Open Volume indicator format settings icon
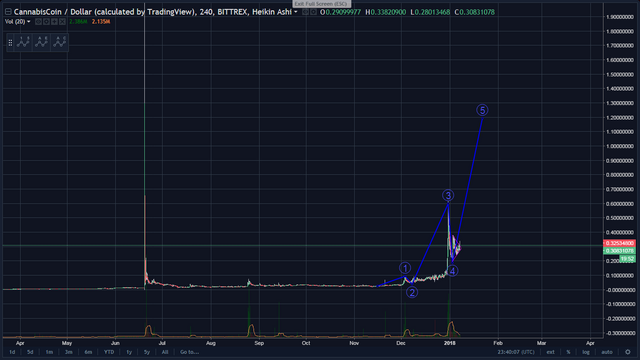The width and height of the screenshot is (640, 360). (46, 22)
